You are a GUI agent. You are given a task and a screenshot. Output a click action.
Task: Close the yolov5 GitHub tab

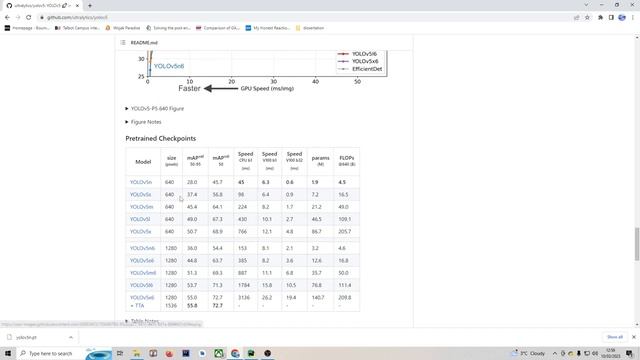click(77, 6)
